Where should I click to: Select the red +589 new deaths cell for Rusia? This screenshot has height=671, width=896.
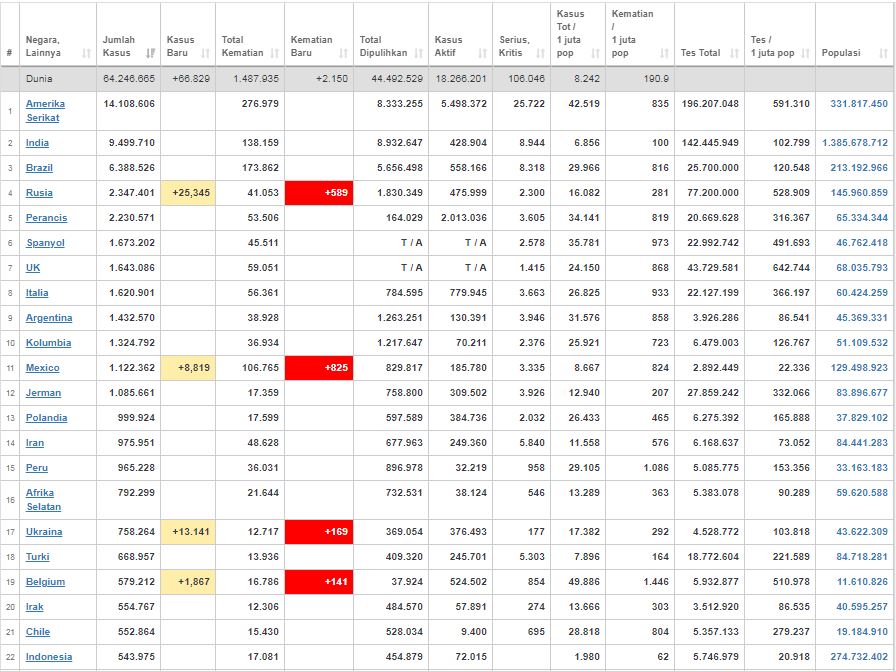coord(319,193)
